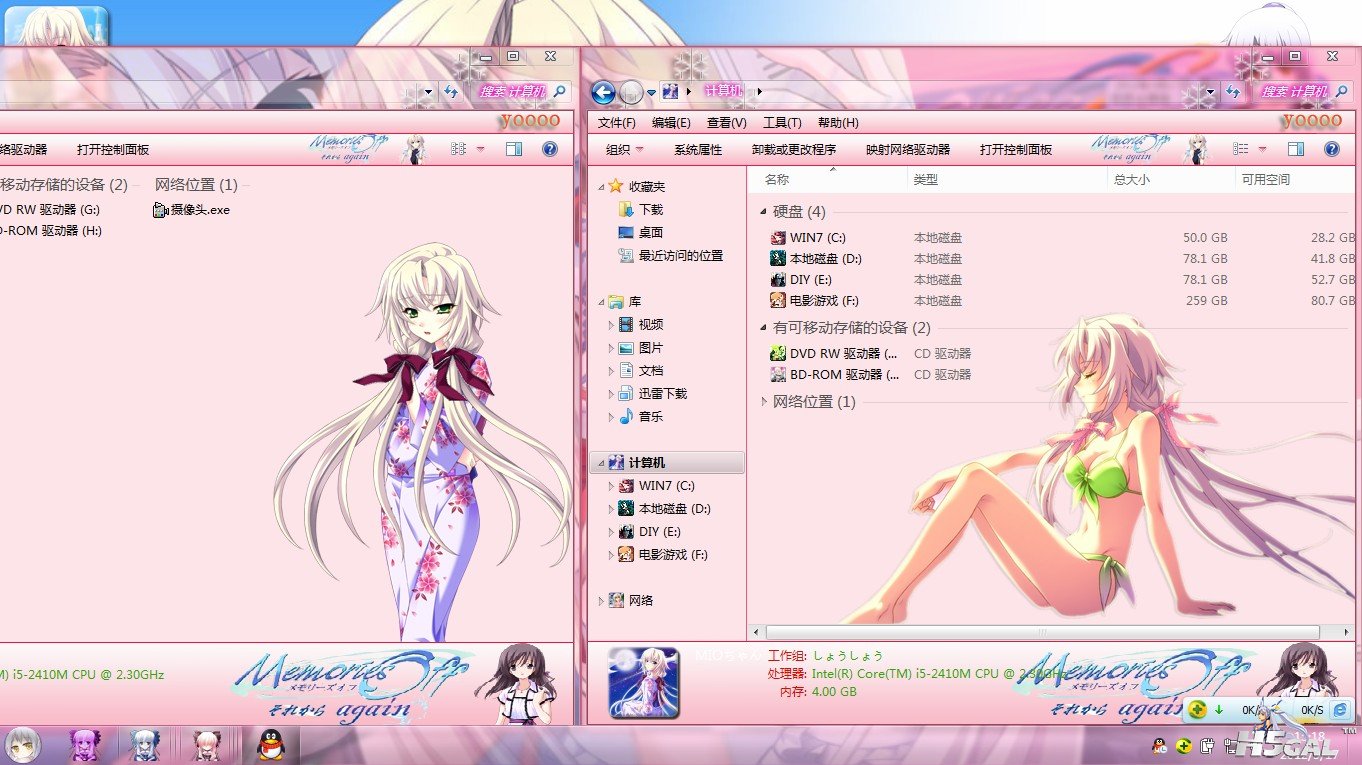Viewport: 1362px width, 765px height.
Task: Click the computer icon in the right address bar
Action: pos(670,92)
